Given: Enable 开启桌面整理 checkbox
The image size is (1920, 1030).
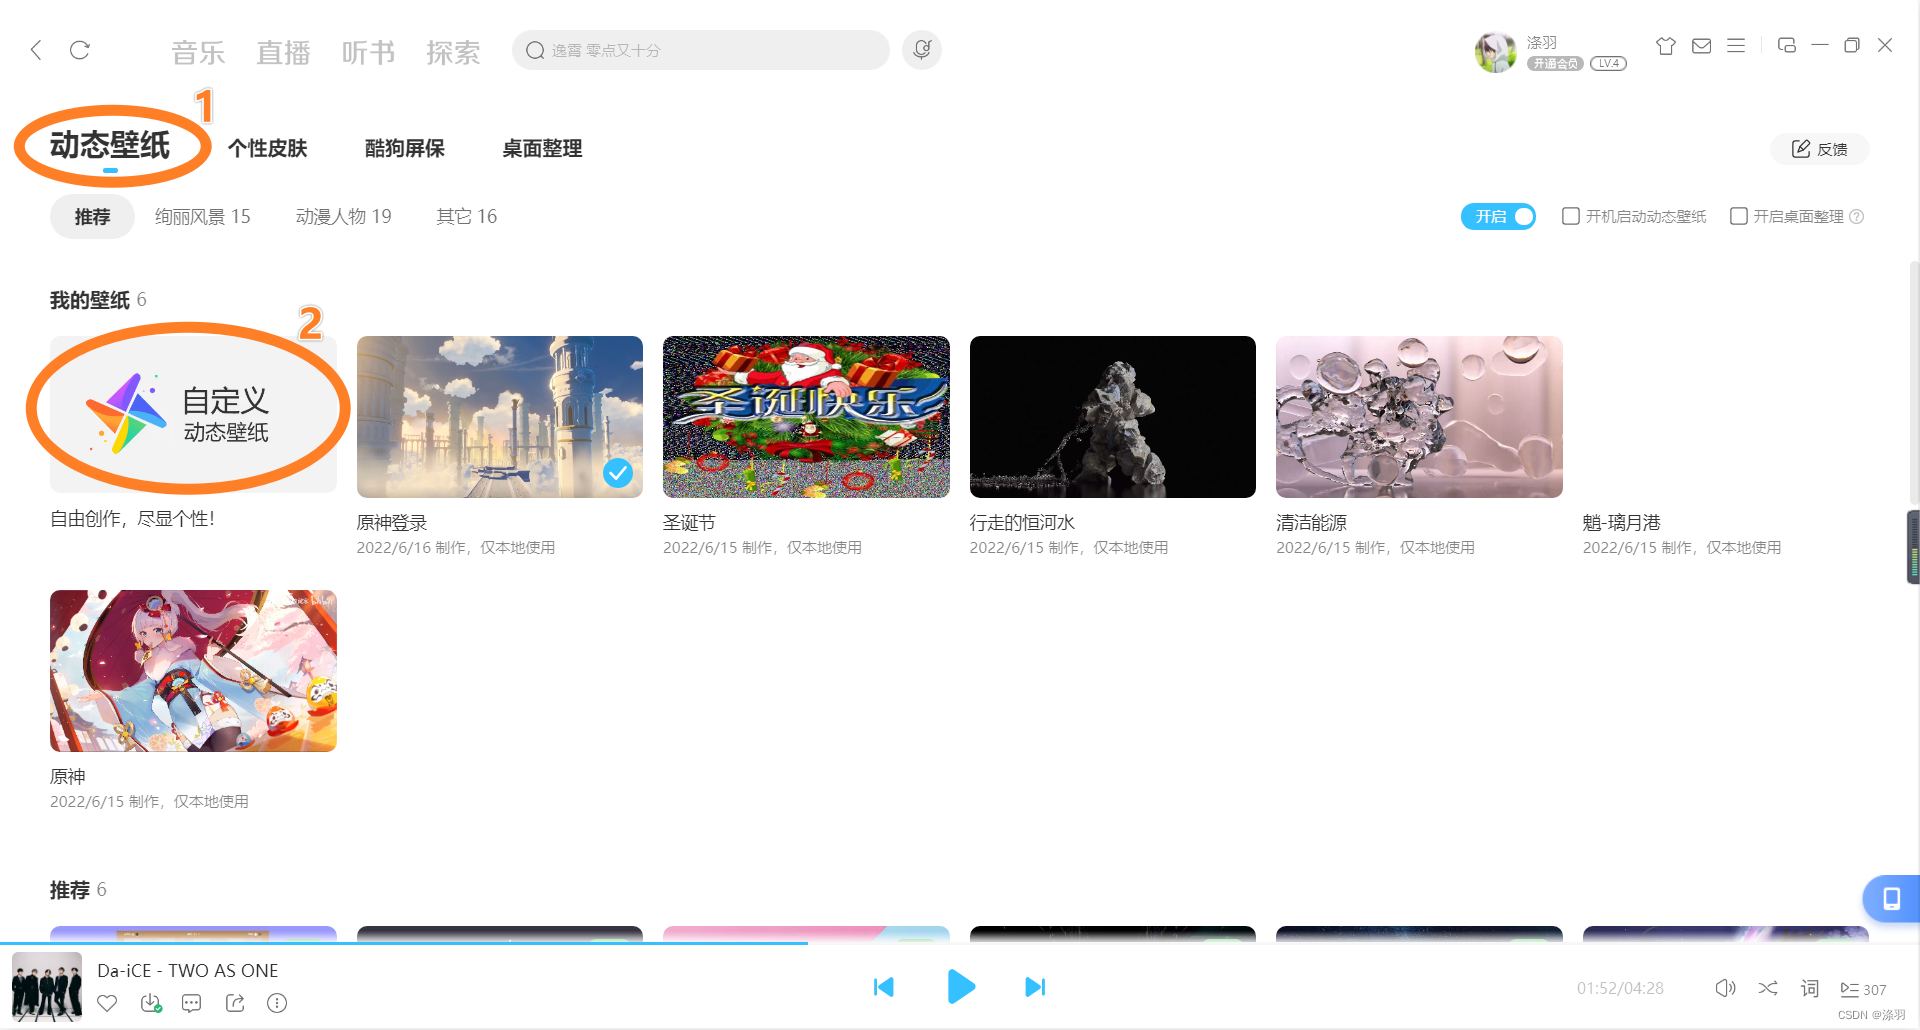Looking at the screenshot, I should pyautogui.click(x=1738, y=217).
